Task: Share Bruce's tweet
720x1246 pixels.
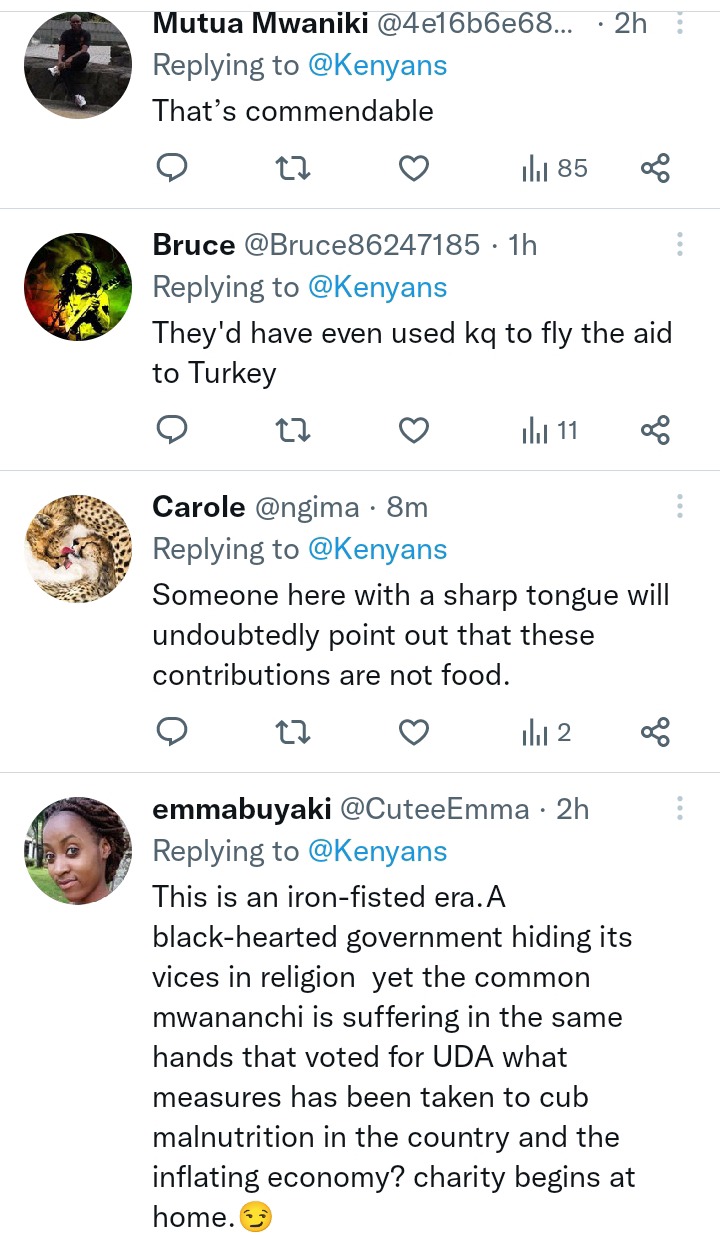Action: coord(655,431)
